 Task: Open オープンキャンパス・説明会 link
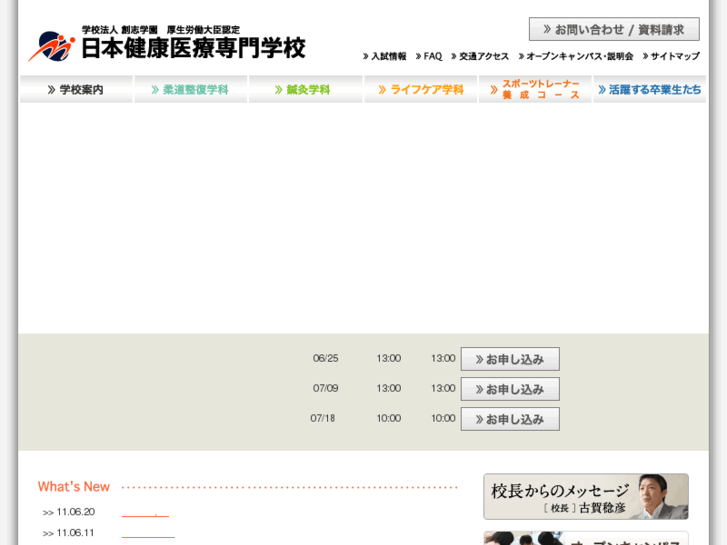tap(576, 56)
